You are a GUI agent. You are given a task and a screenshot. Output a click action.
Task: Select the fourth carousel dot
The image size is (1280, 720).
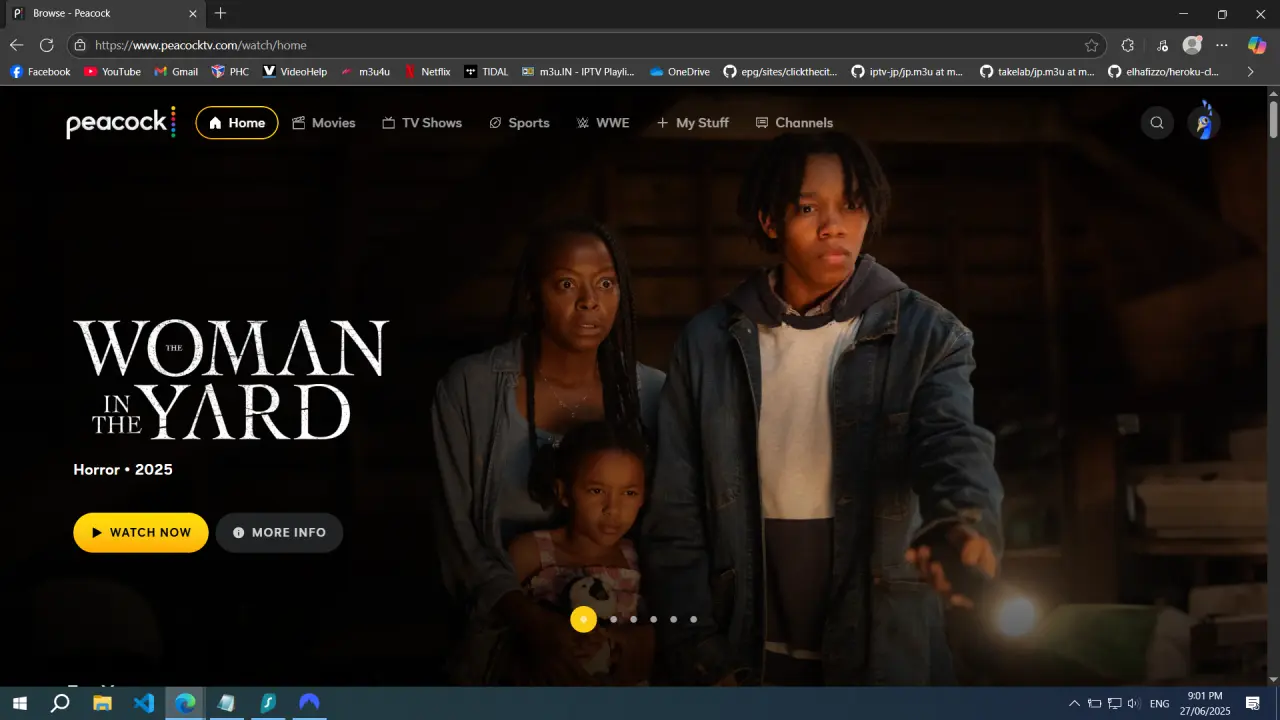click(653, 619)
